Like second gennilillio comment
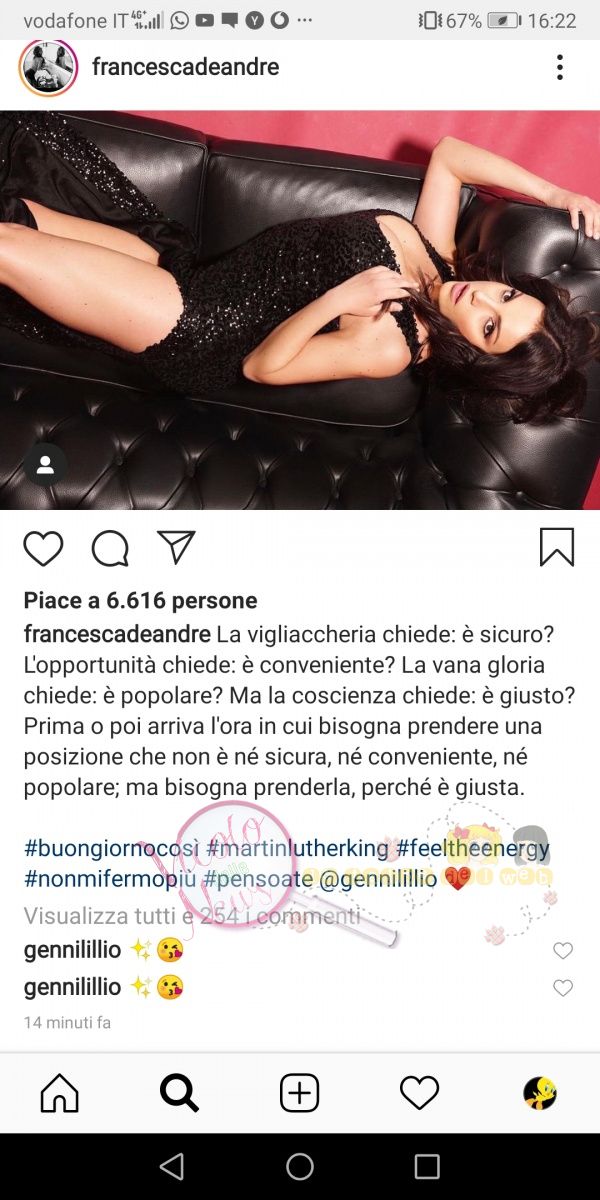600x1200 pixels. click(563, 988)
